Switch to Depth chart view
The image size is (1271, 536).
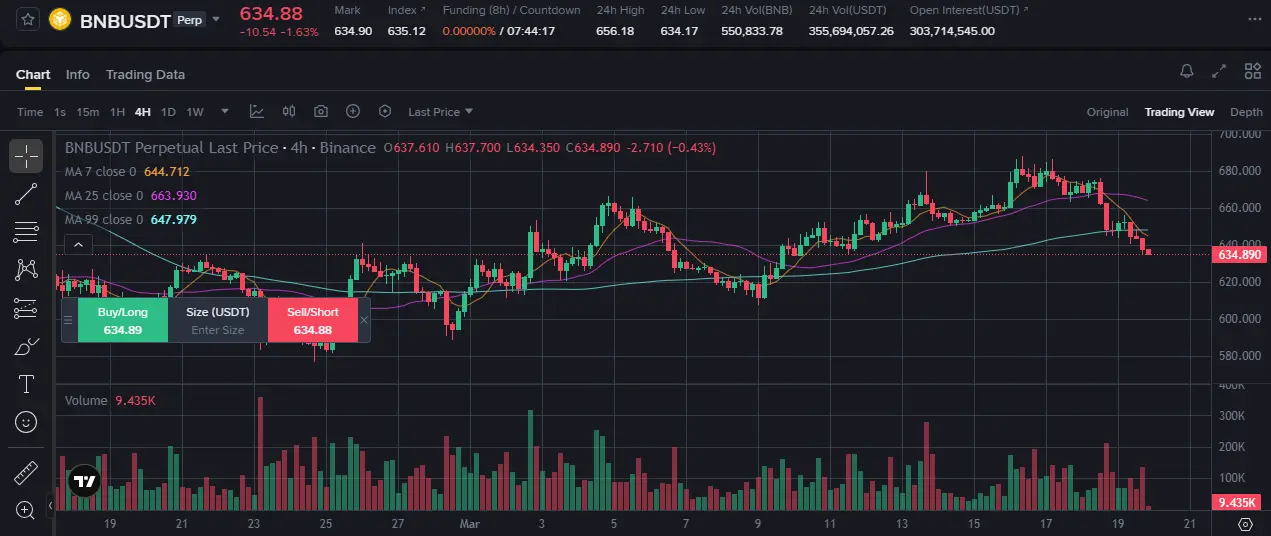[1246, 112]
